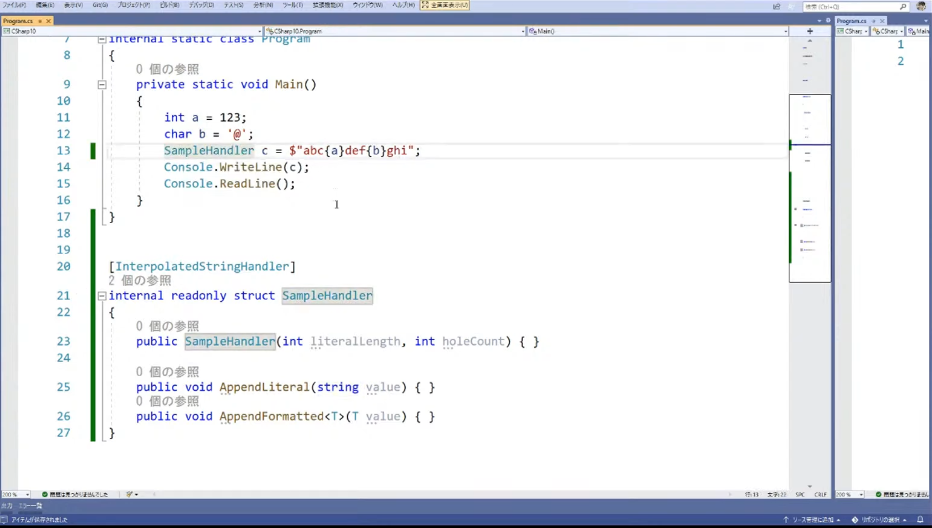Click line number 20 in margin

click(x=64, y=266)
